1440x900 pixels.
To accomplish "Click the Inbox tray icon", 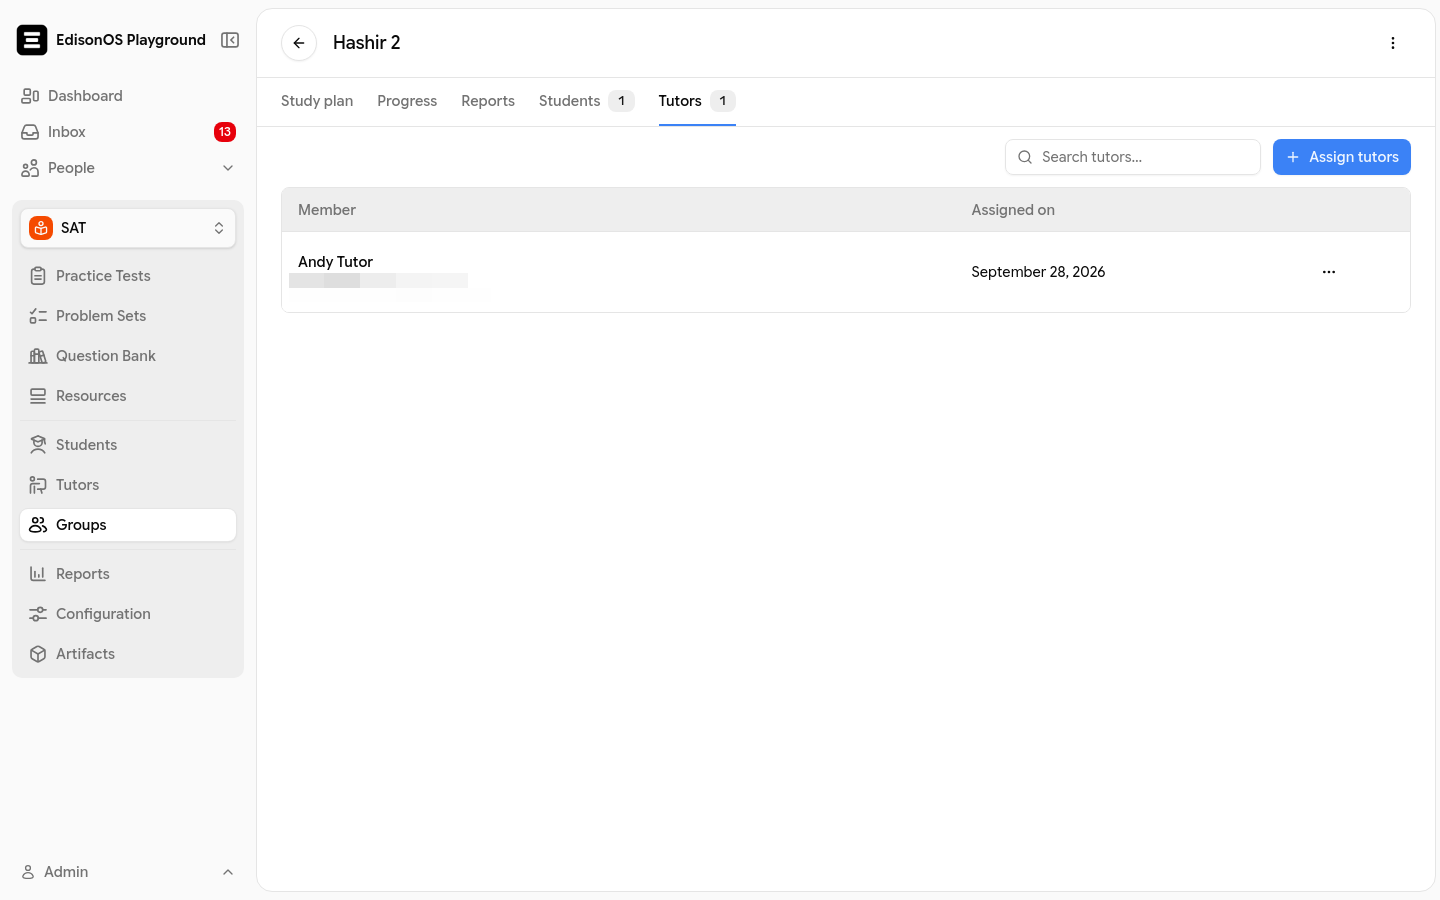I will coord(30,132).
